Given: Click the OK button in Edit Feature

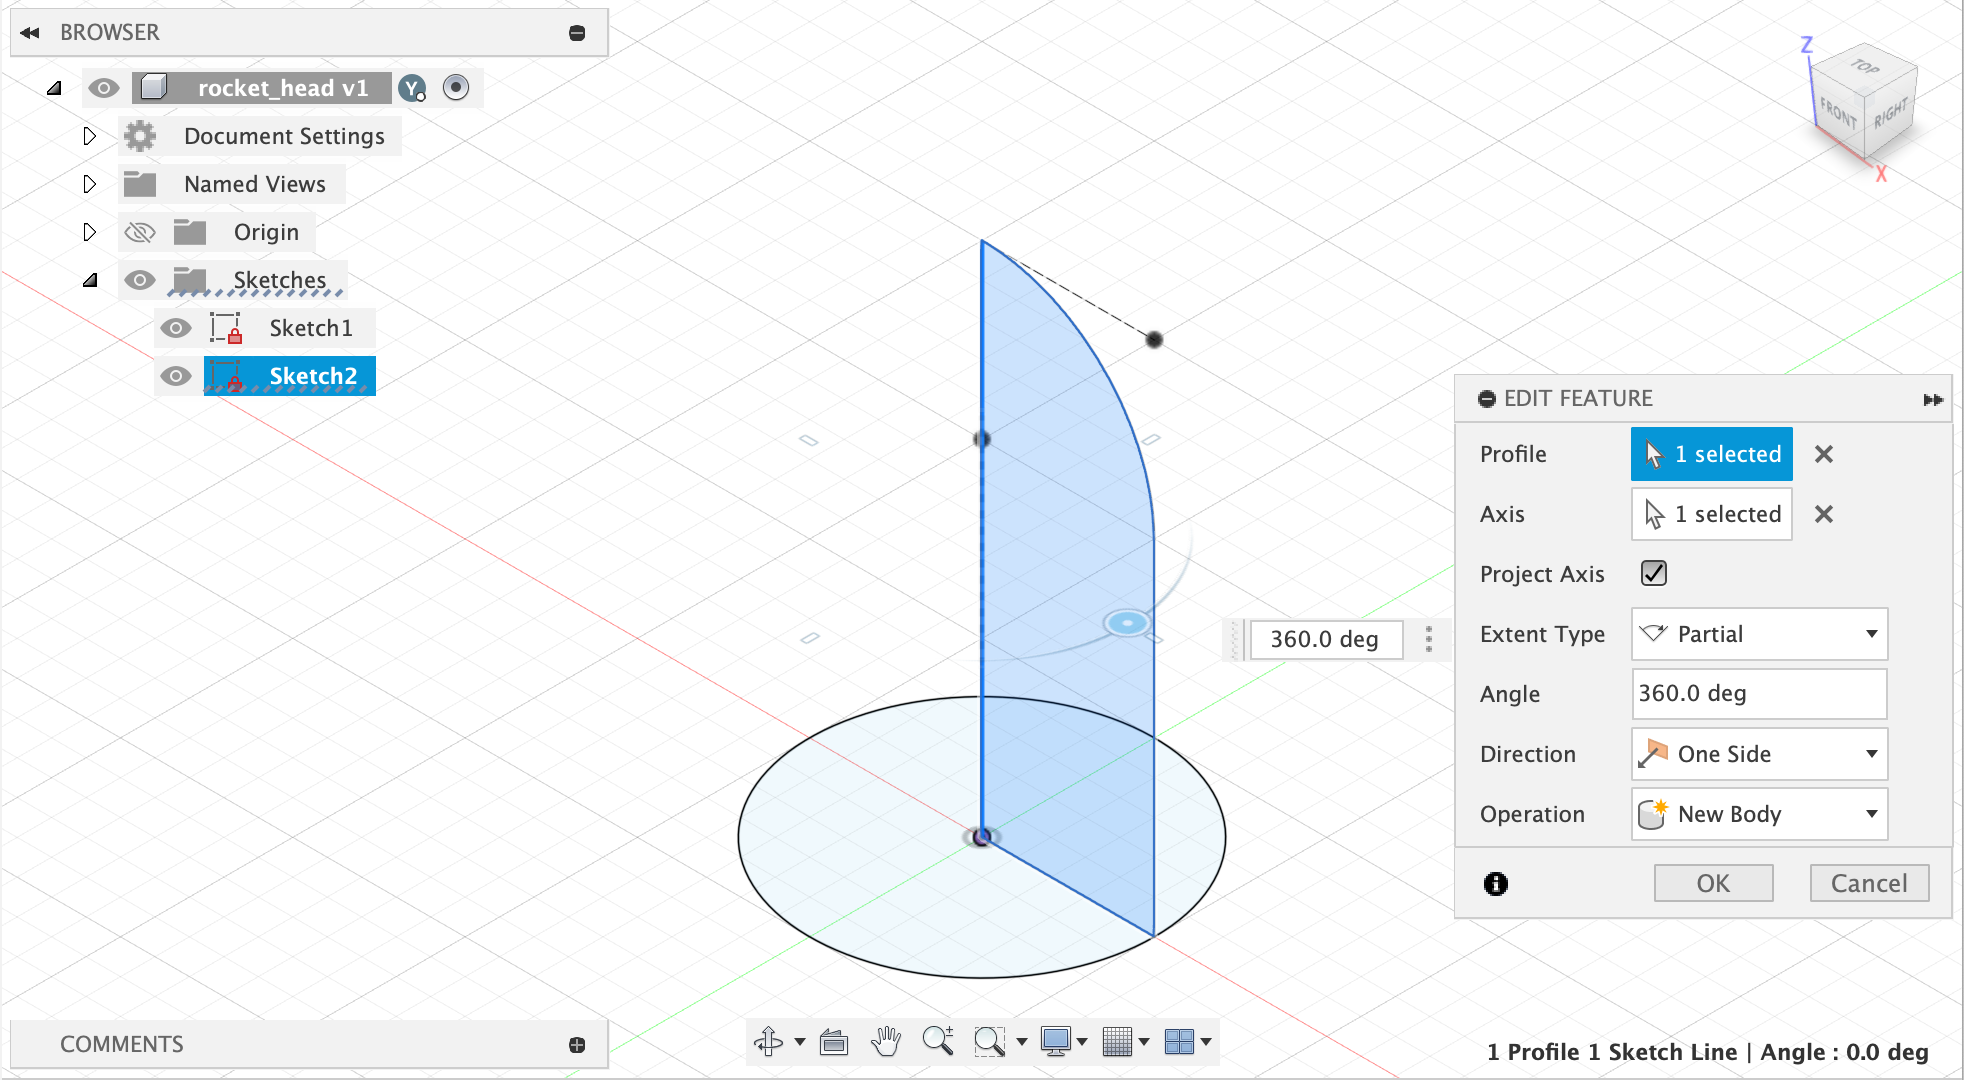Looking at the screenshot, I should (1712, 883).
